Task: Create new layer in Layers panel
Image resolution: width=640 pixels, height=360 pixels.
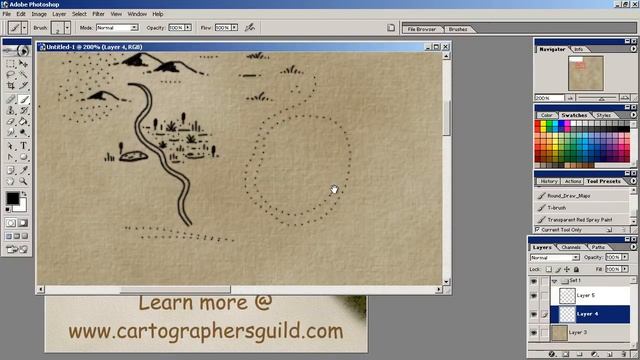Action: [610, 354]
